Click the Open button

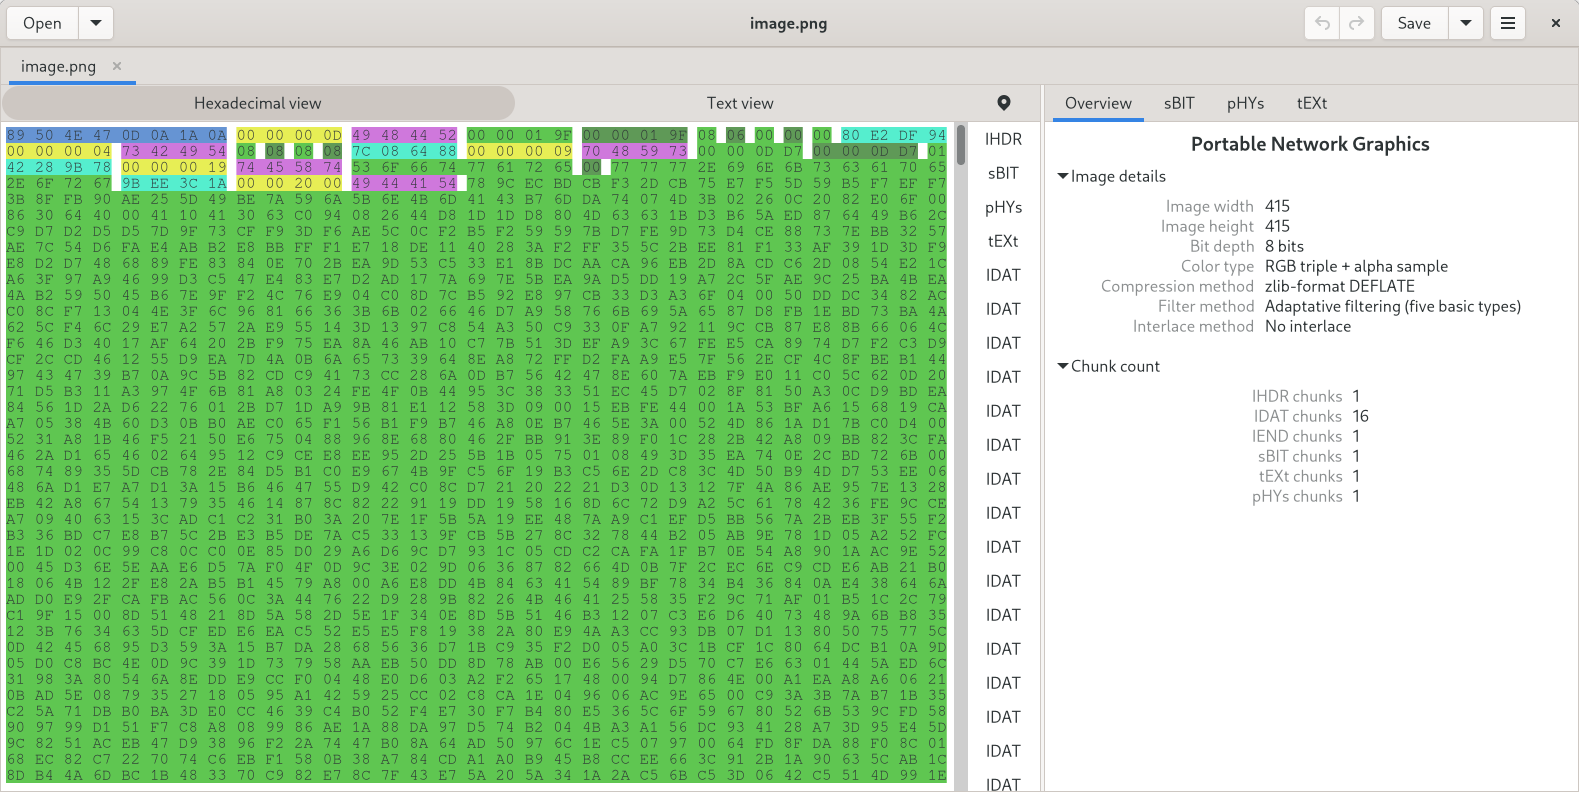[42, 23]
